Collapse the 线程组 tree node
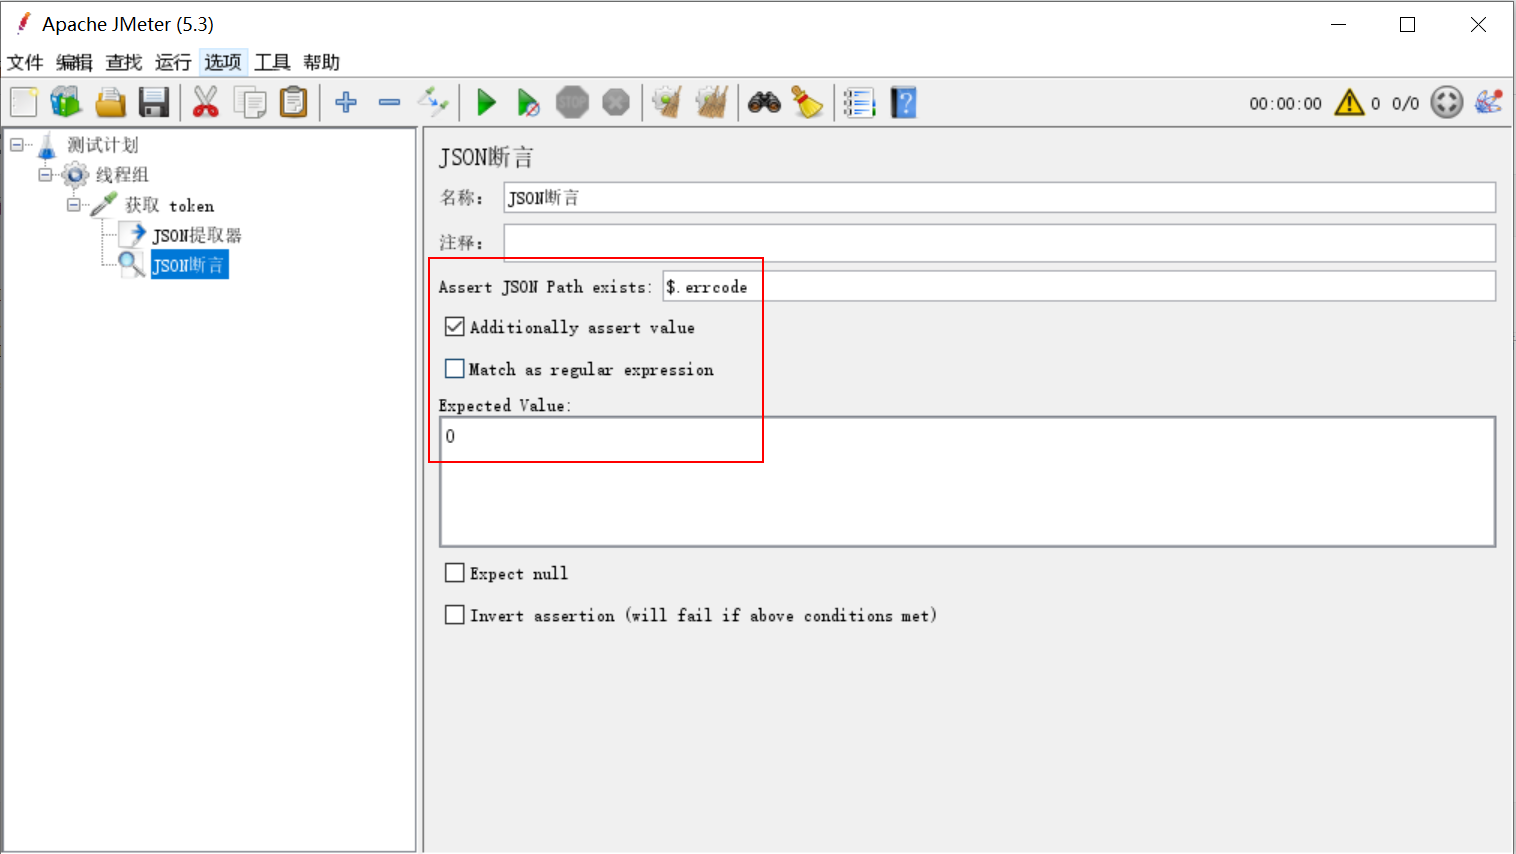 click(x=44, y=175)
